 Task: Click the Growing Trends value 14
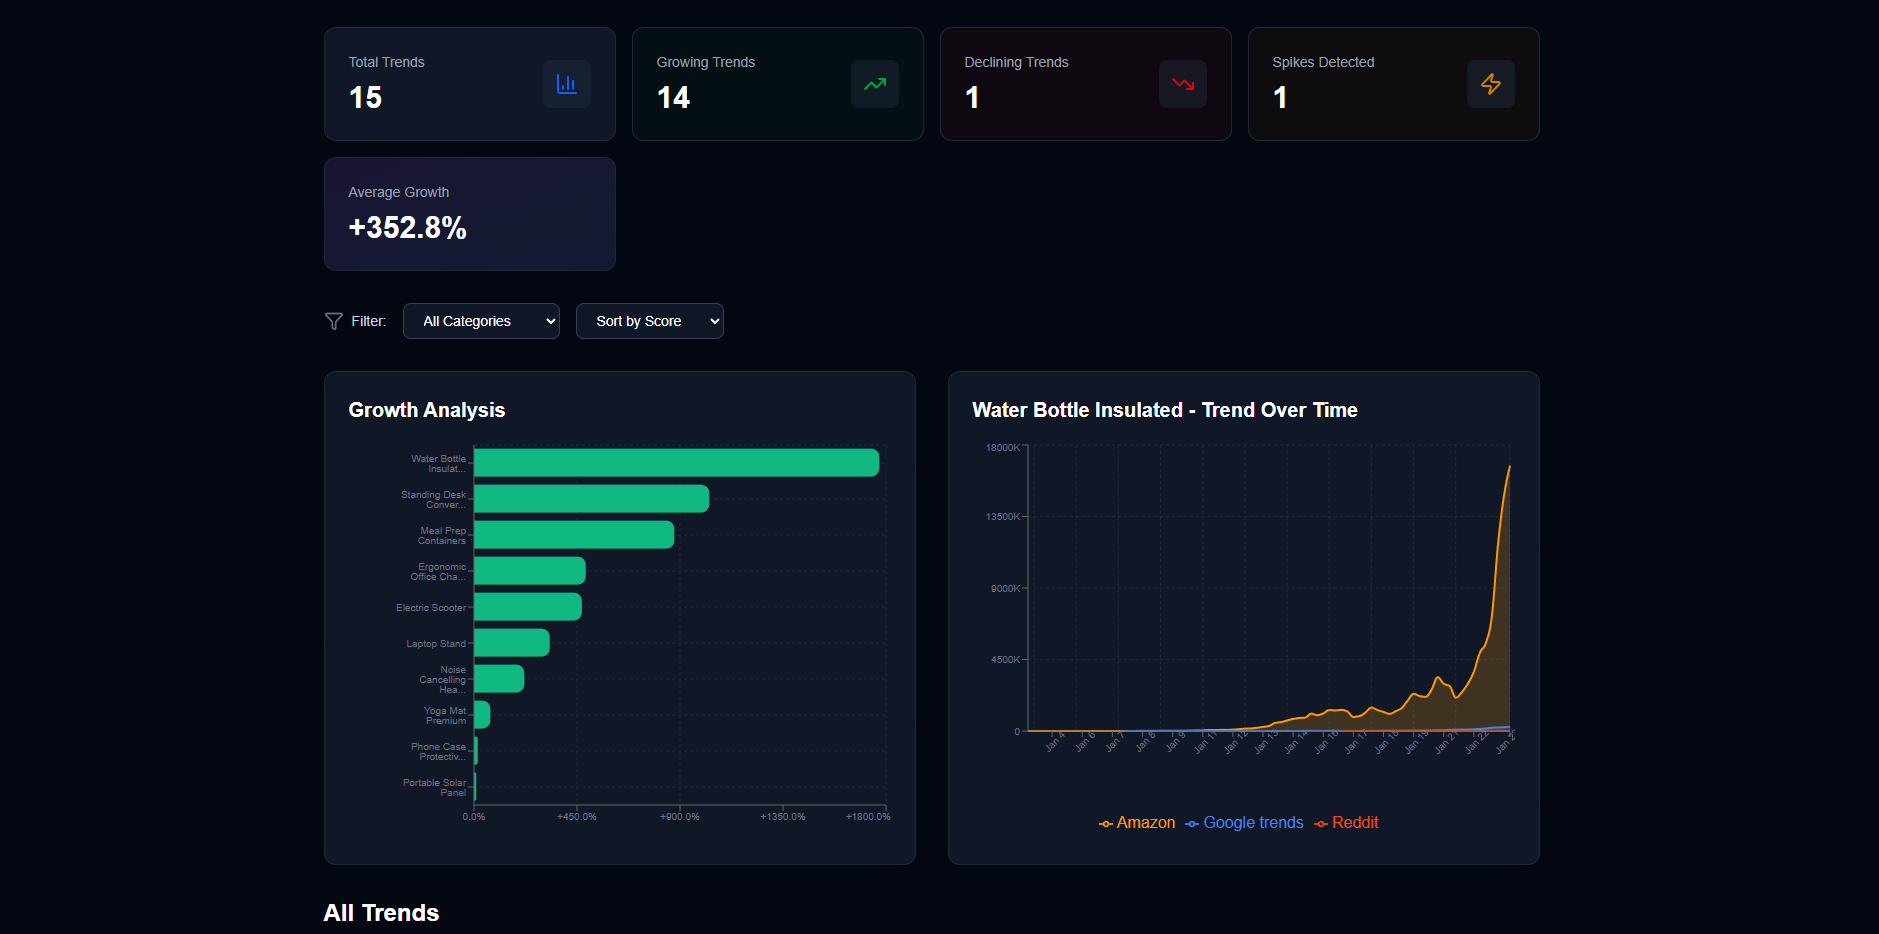pyautogui.click(x=673, y=98)
